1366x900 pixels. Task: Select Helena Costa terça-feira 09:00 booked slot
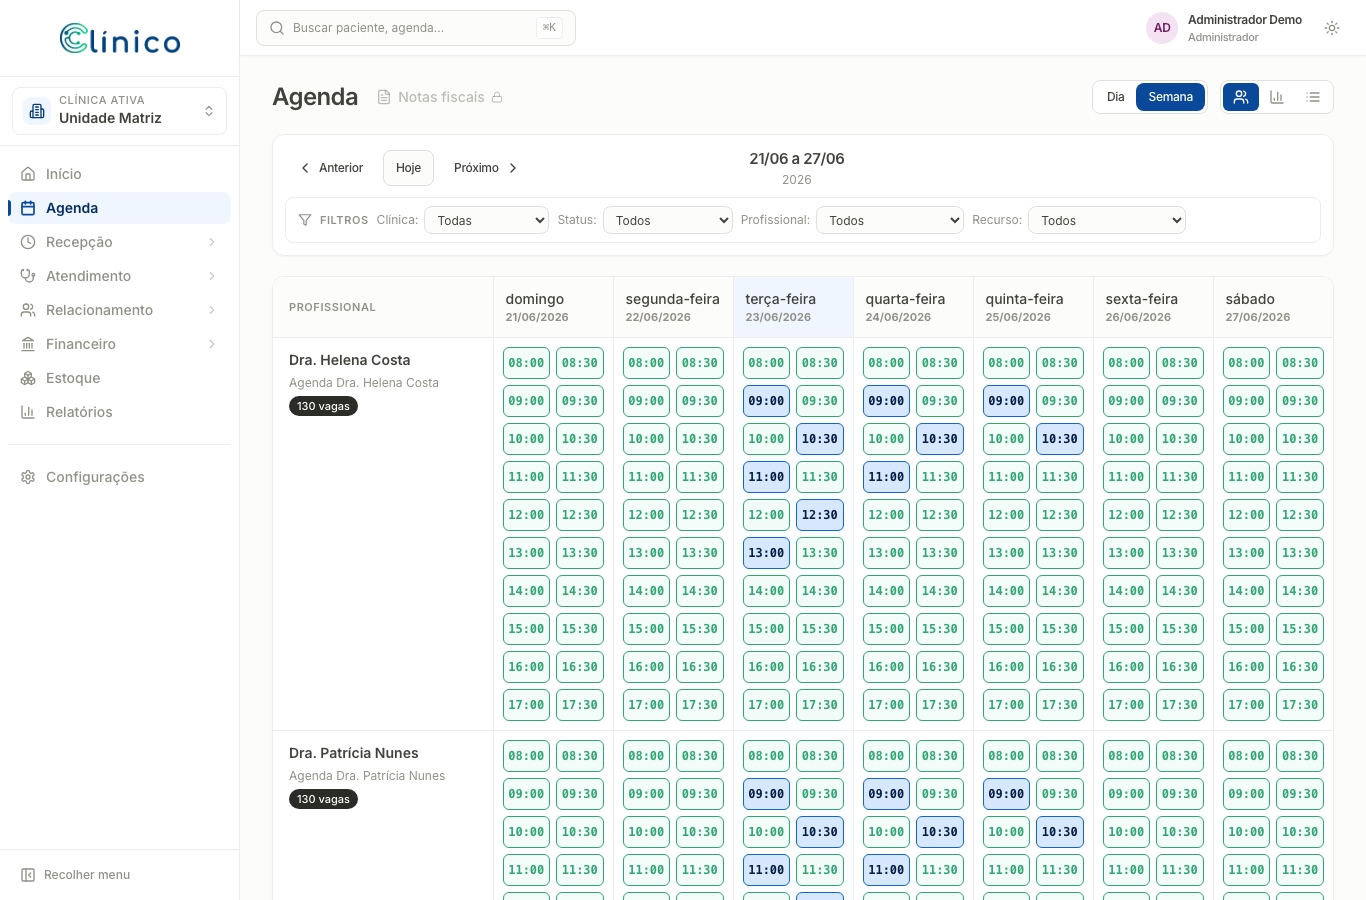tap(767, 401)
